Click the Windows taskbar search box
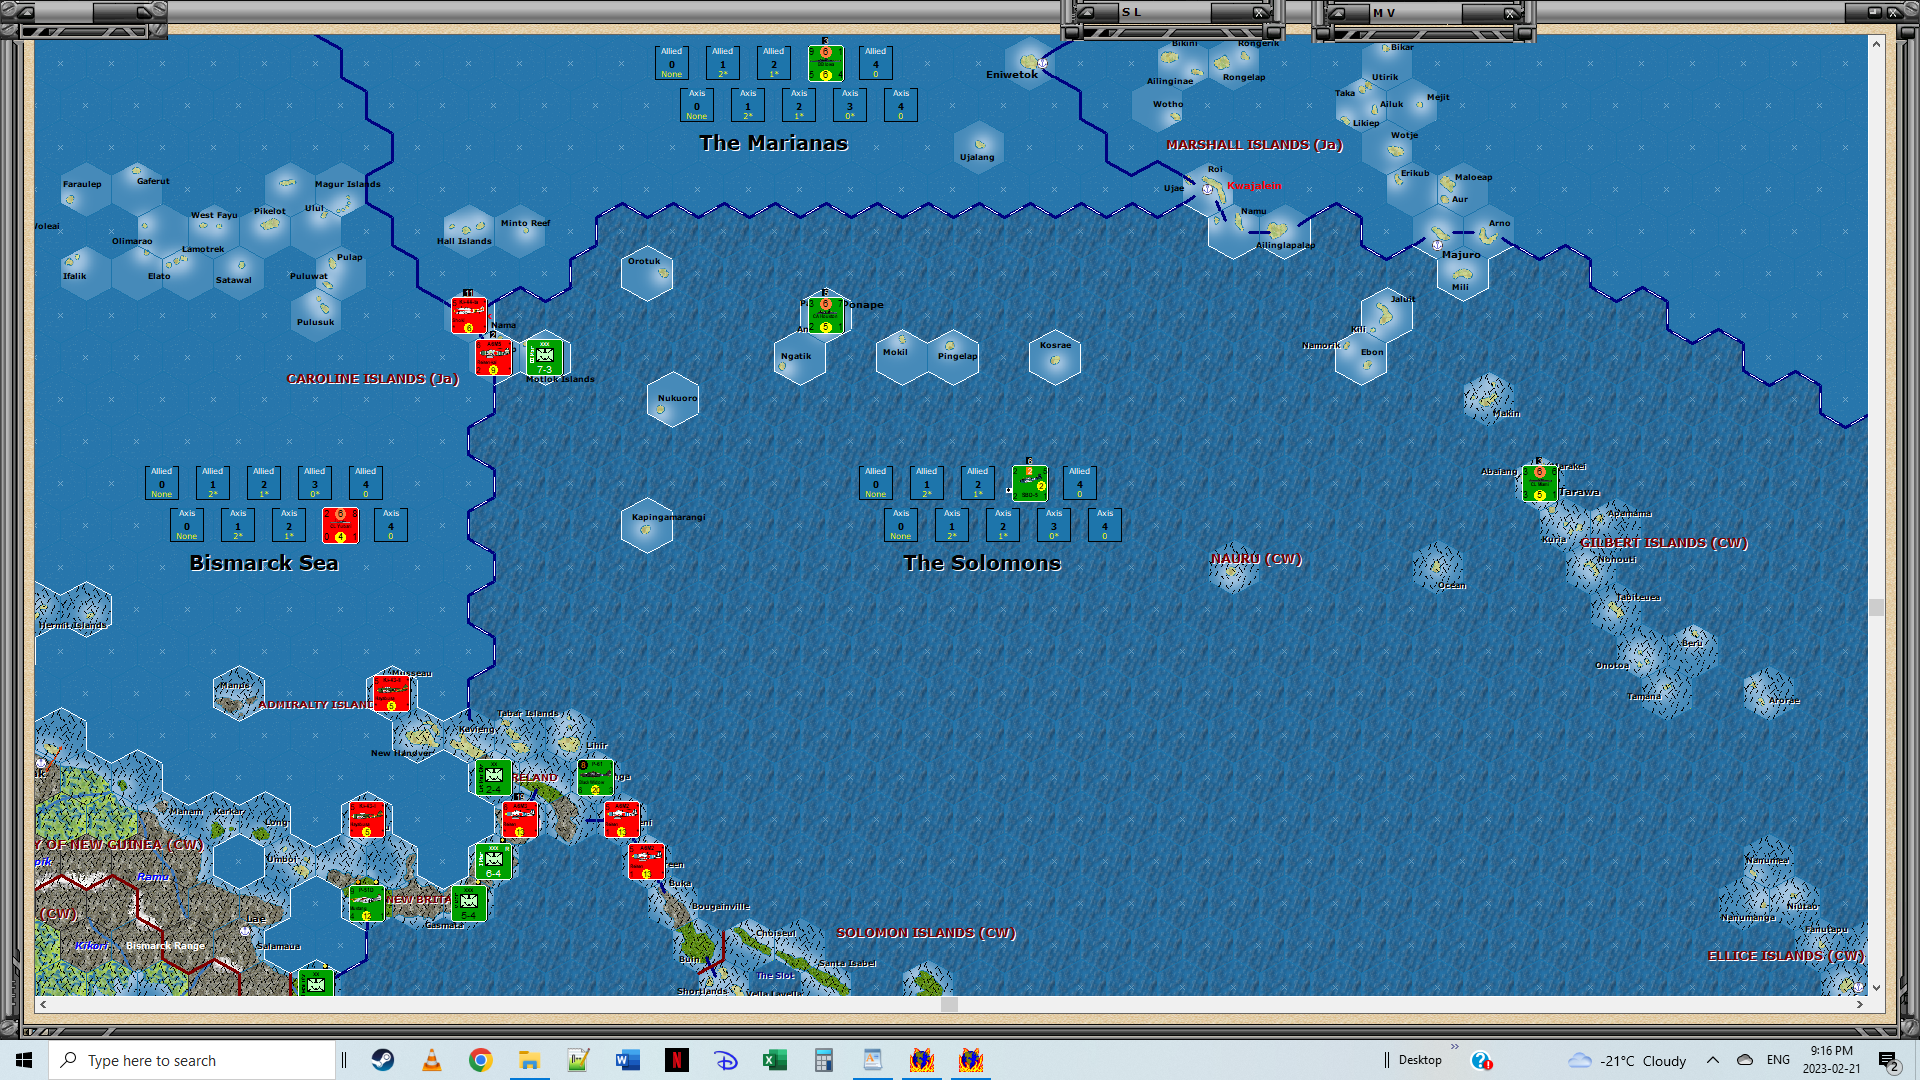This screenshot has height=1080, width=1920. click(x=192, y=1060)
